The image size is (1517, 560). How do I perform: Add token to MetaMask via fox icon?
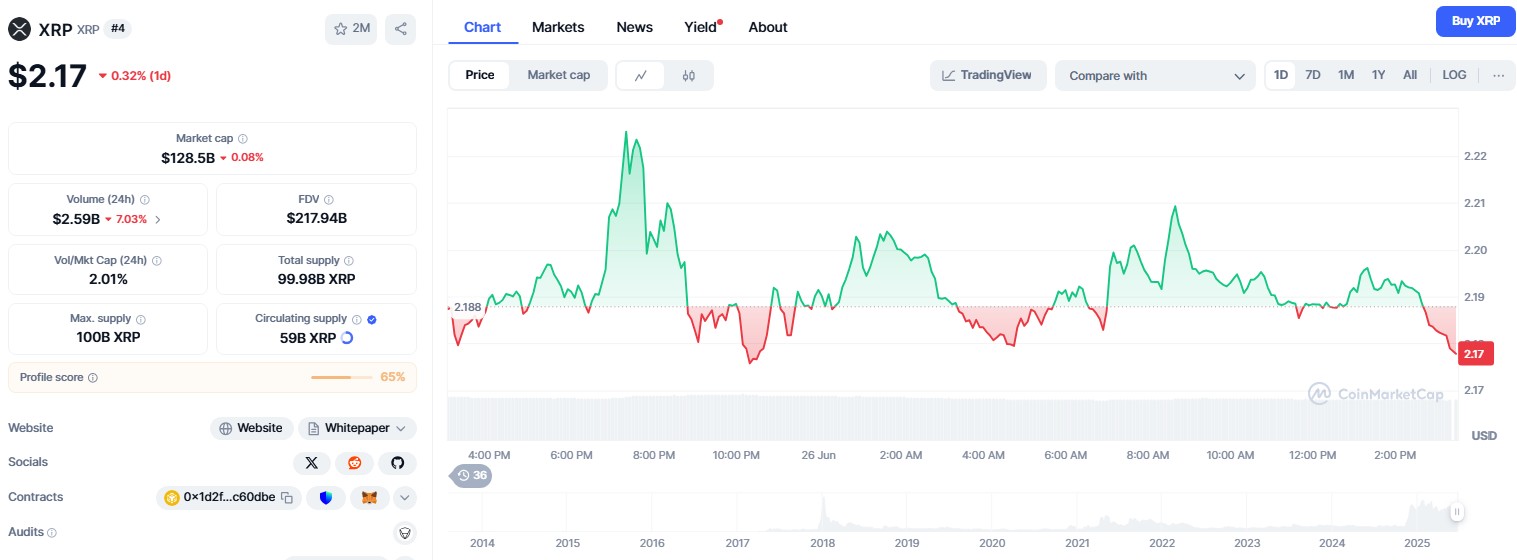(x=370, y=497)
